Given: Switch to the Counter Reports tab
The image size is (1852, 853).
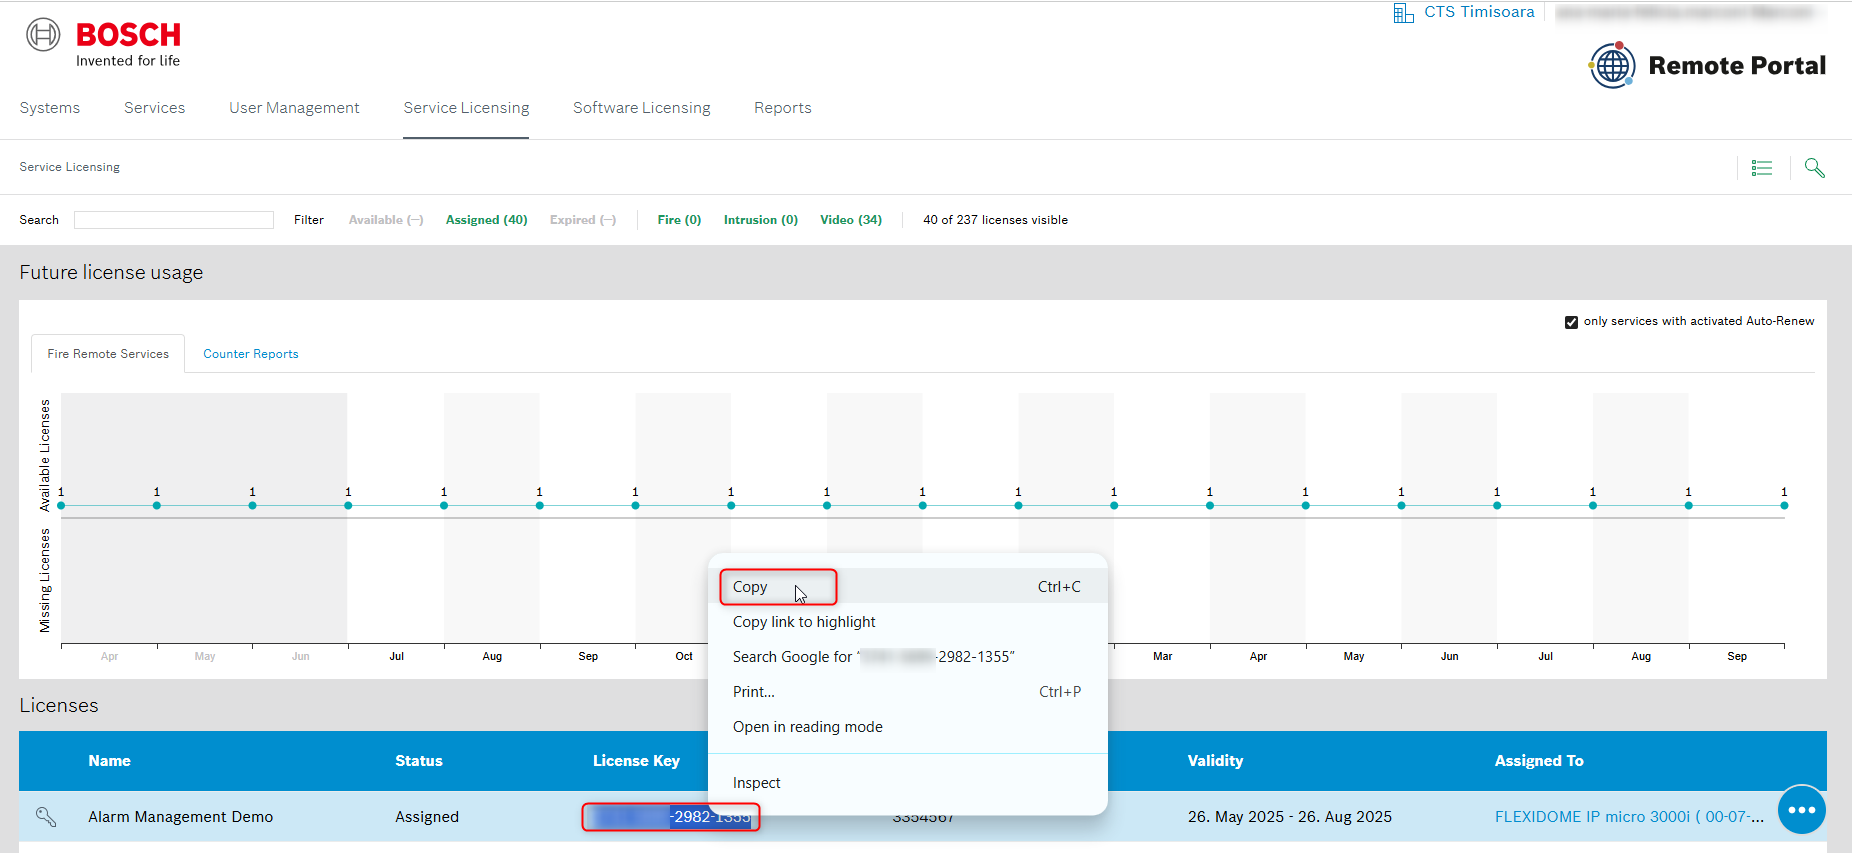Looking at the screenshot, I should coord(250,354).
